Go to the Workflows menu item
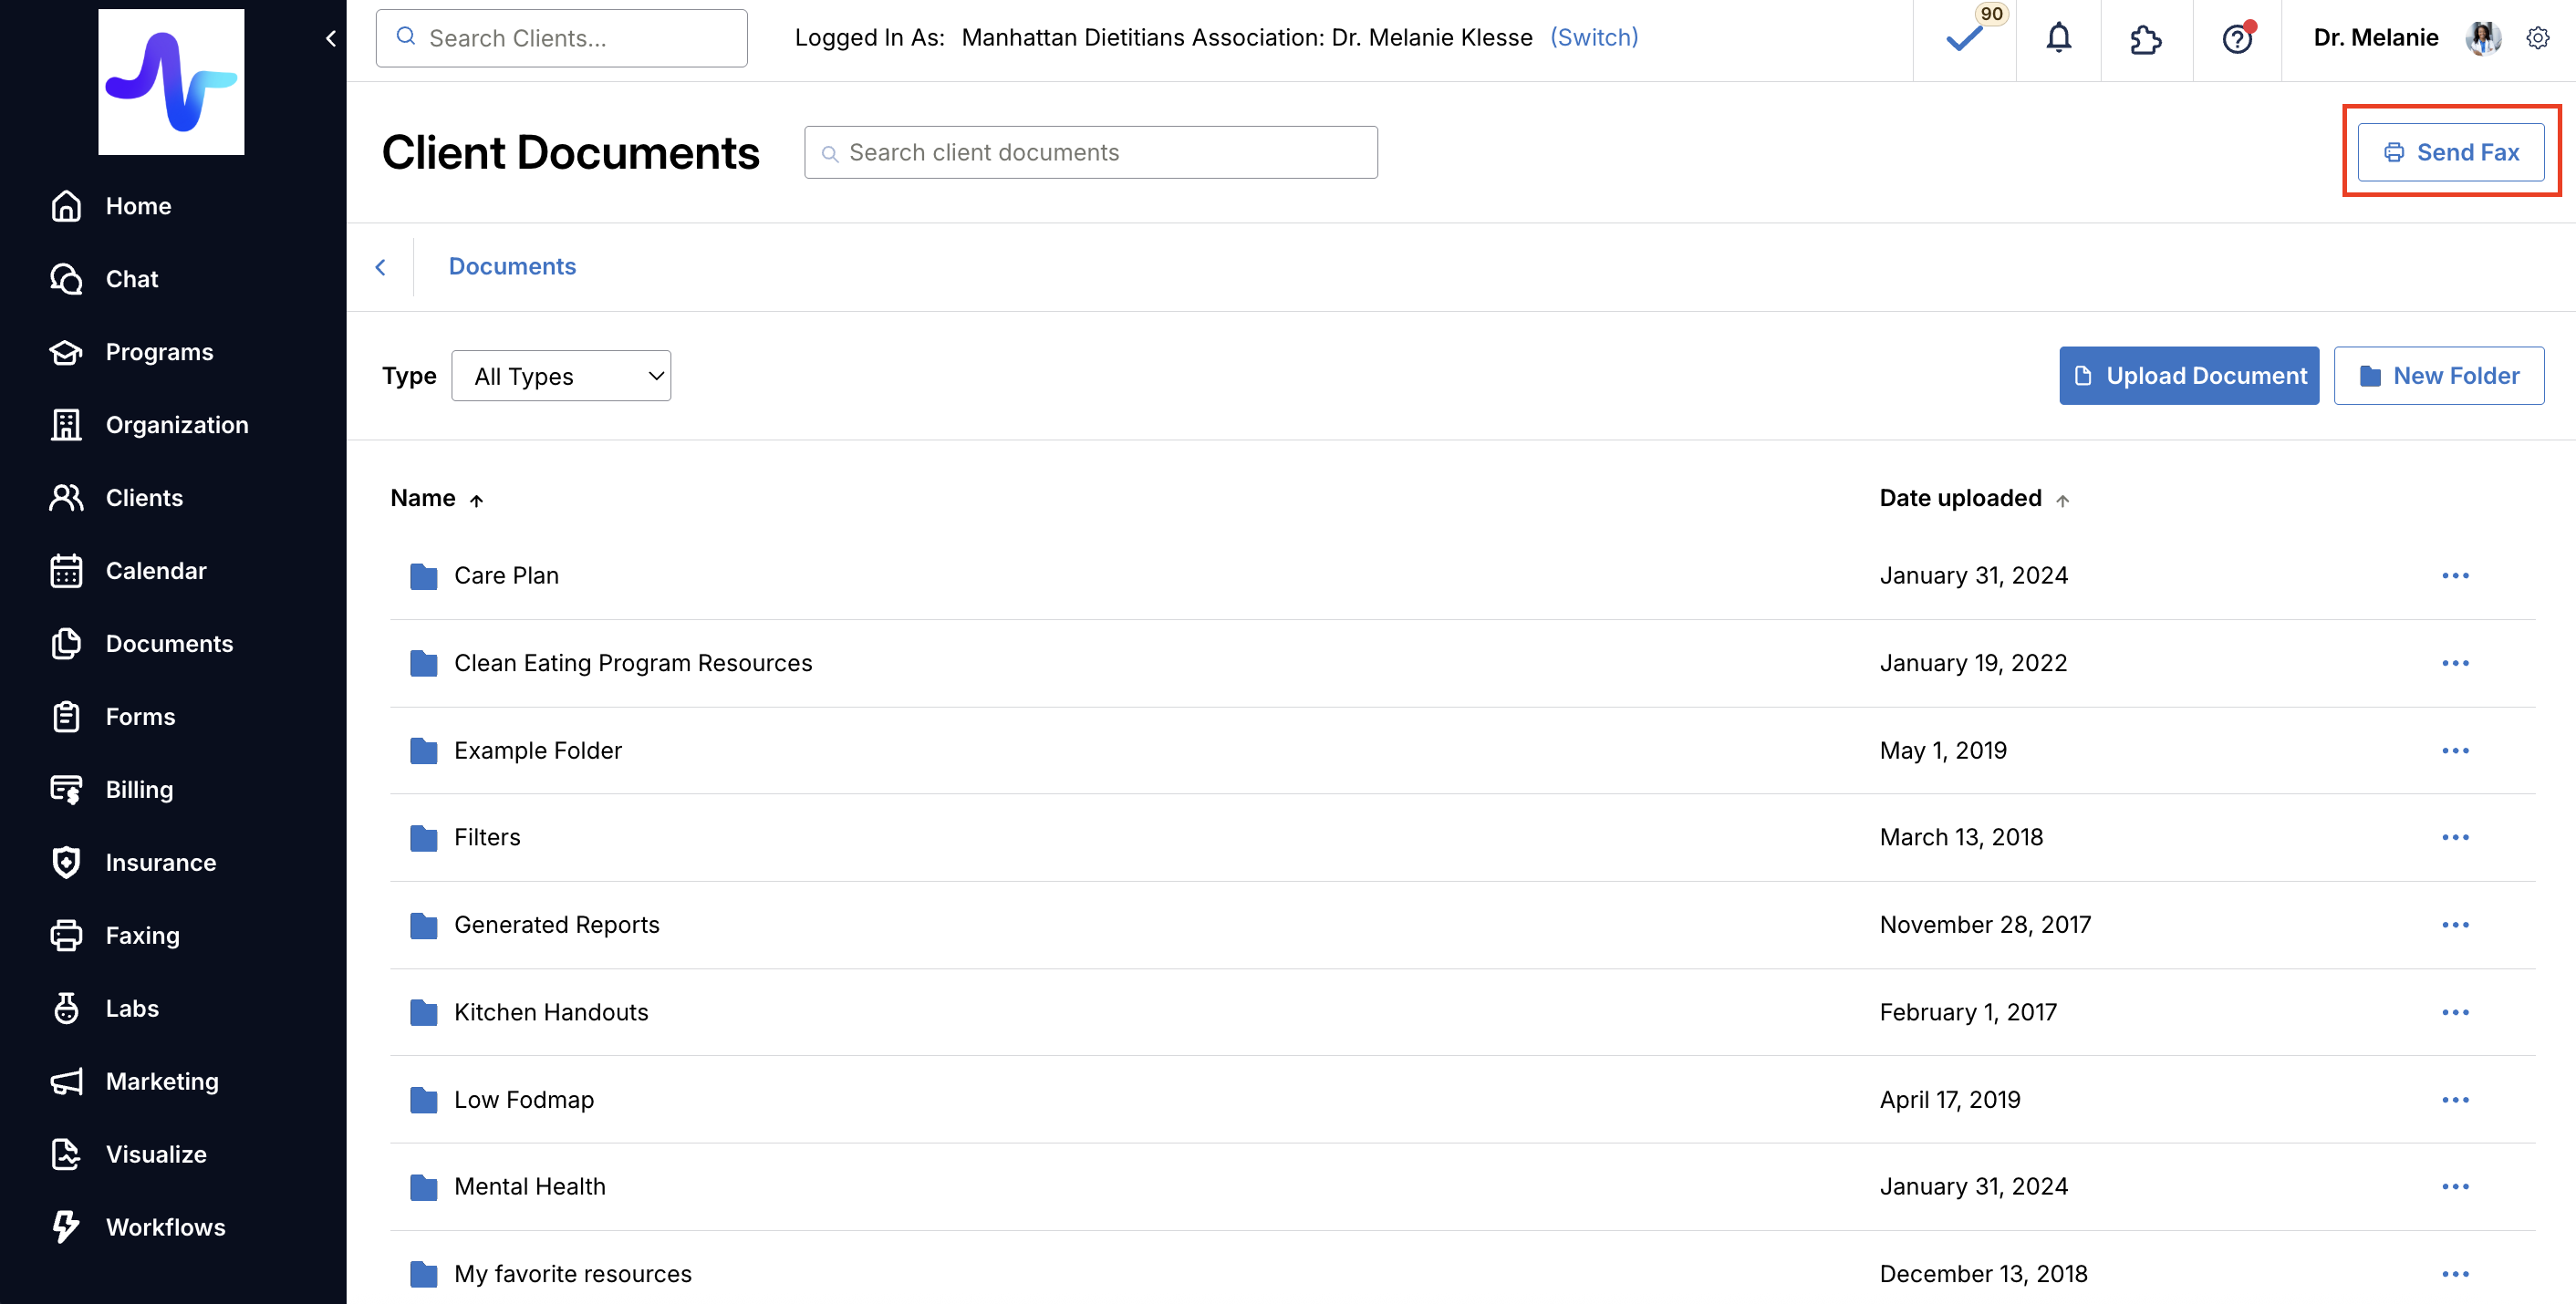2576x1304 pixels. point(165,1226)
